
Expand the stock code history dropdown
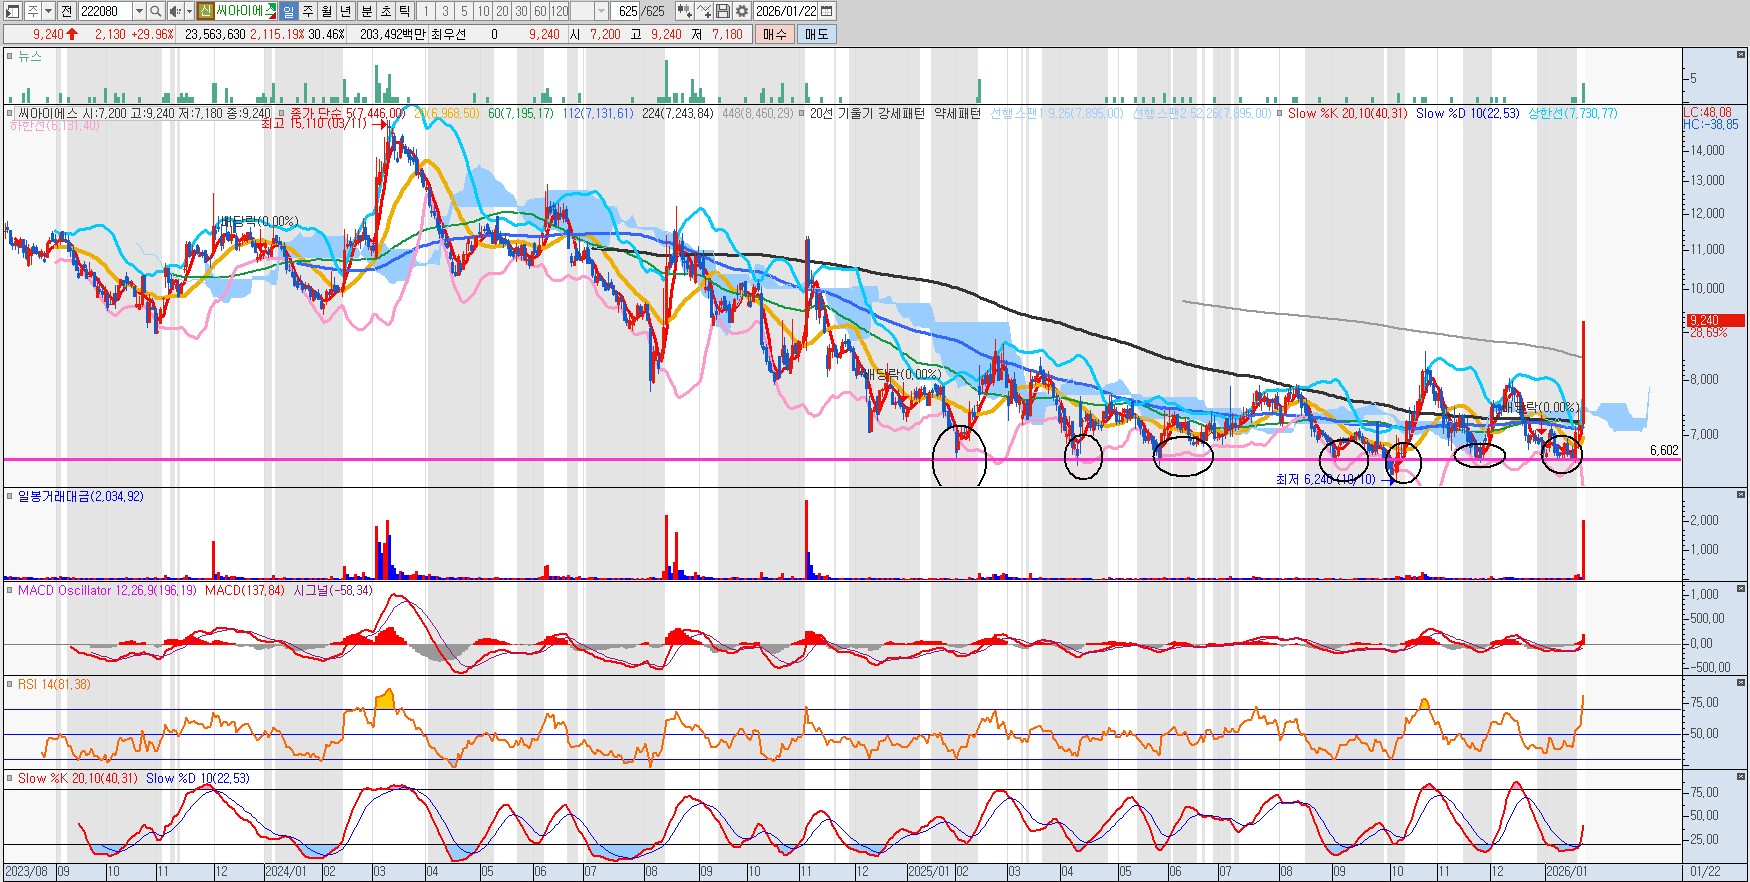coord(139,11)
